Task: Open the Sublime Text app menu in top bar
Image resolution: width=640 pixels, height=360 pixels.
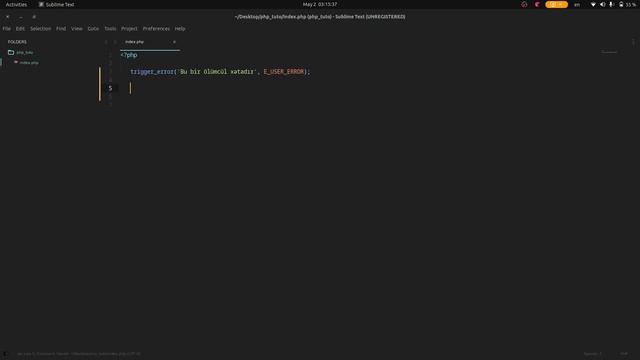Action: [56, 4]
